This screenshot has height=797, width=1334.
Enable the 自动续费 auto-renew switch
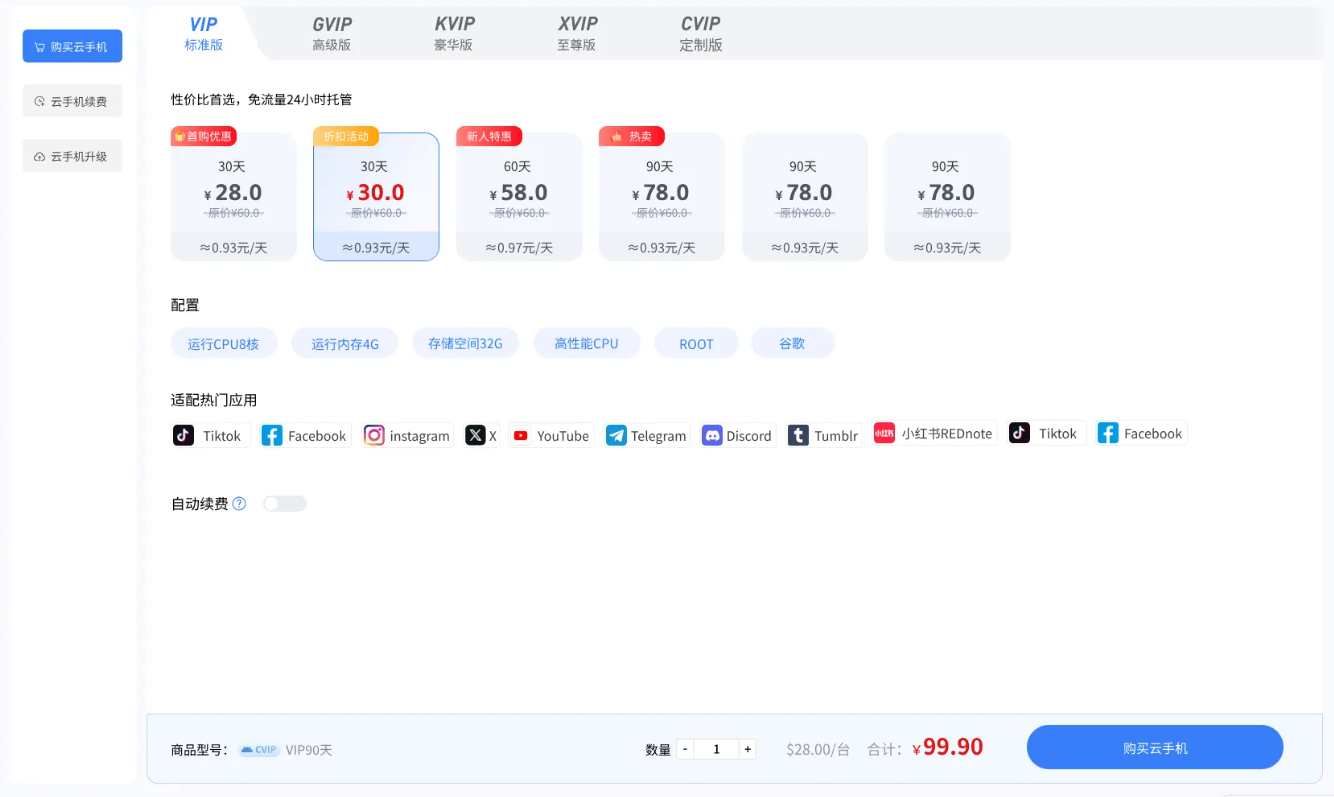(x=285, y=504)
